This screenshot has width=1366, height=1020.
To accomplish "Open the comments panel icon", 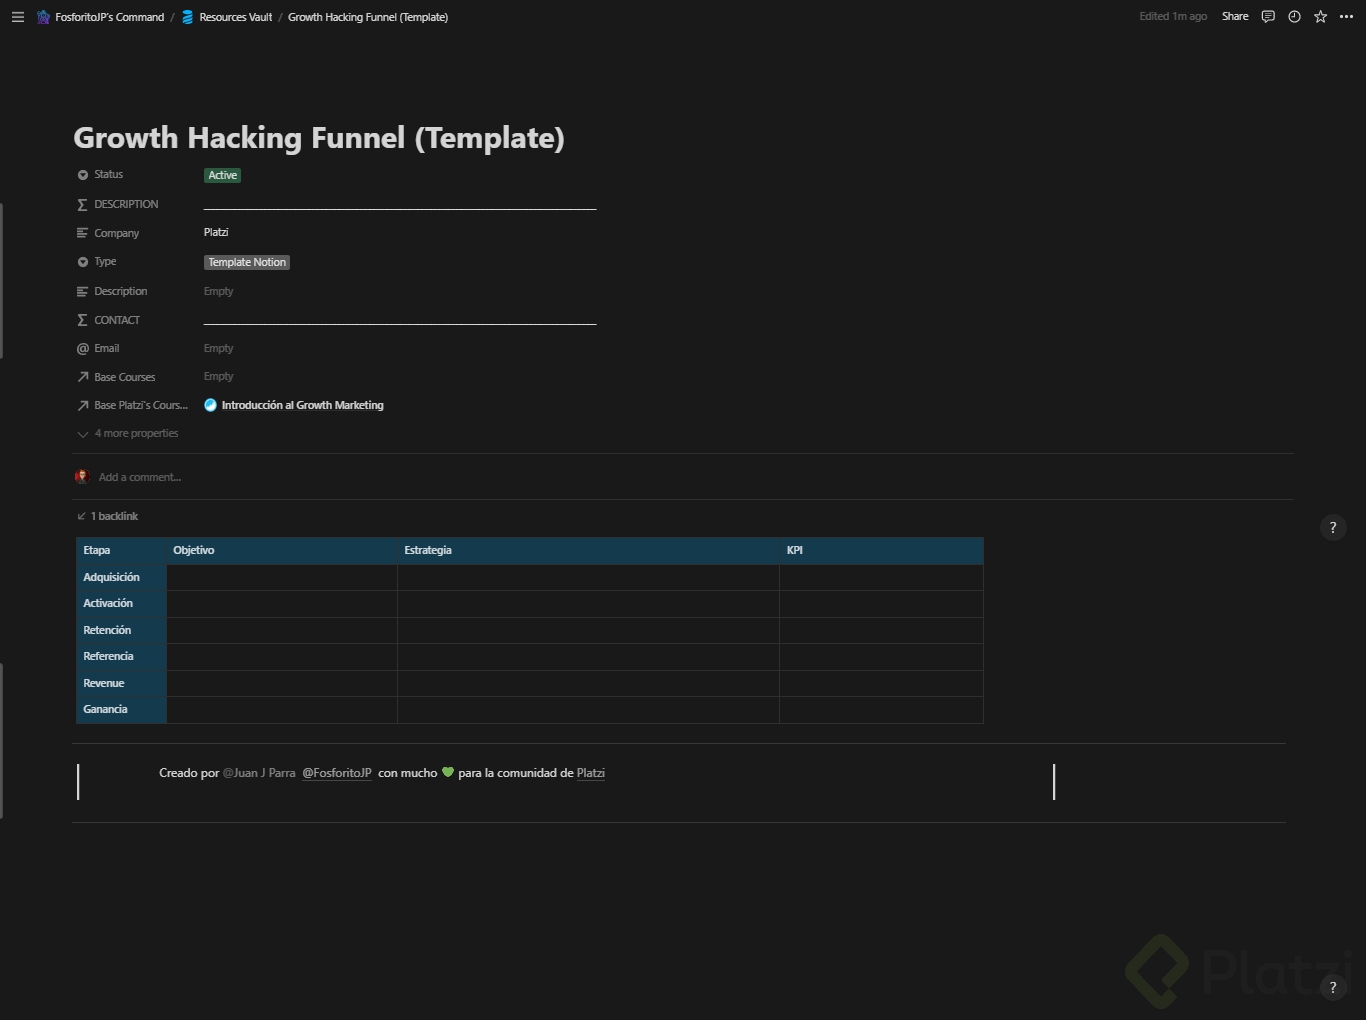I will [1268, 17].
